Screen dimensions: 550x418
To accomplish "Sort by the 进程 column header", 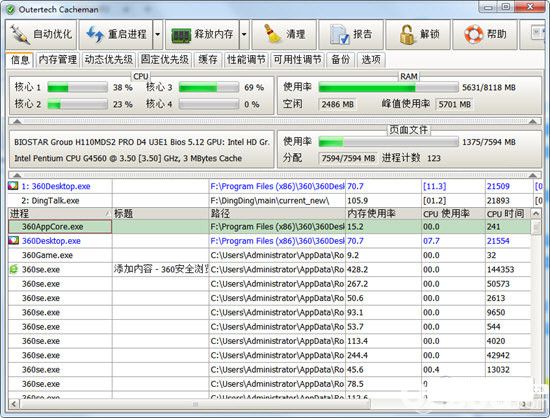I will 60,213.
